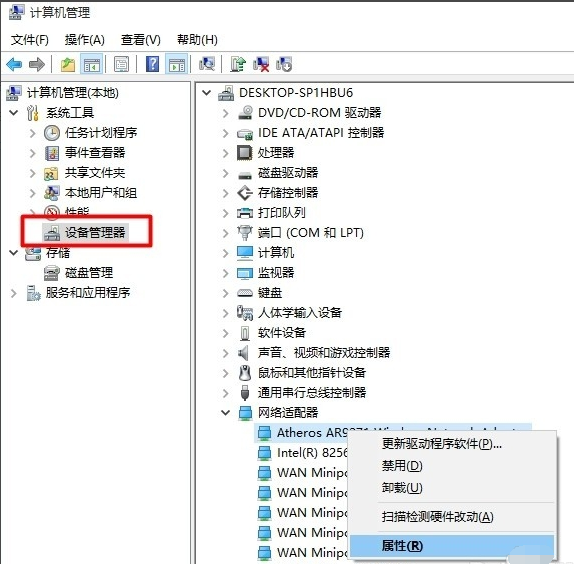This screenshot has height=564, width=574.
Task: Select 计算机管理(本地) root node
Action: (72, 93)
